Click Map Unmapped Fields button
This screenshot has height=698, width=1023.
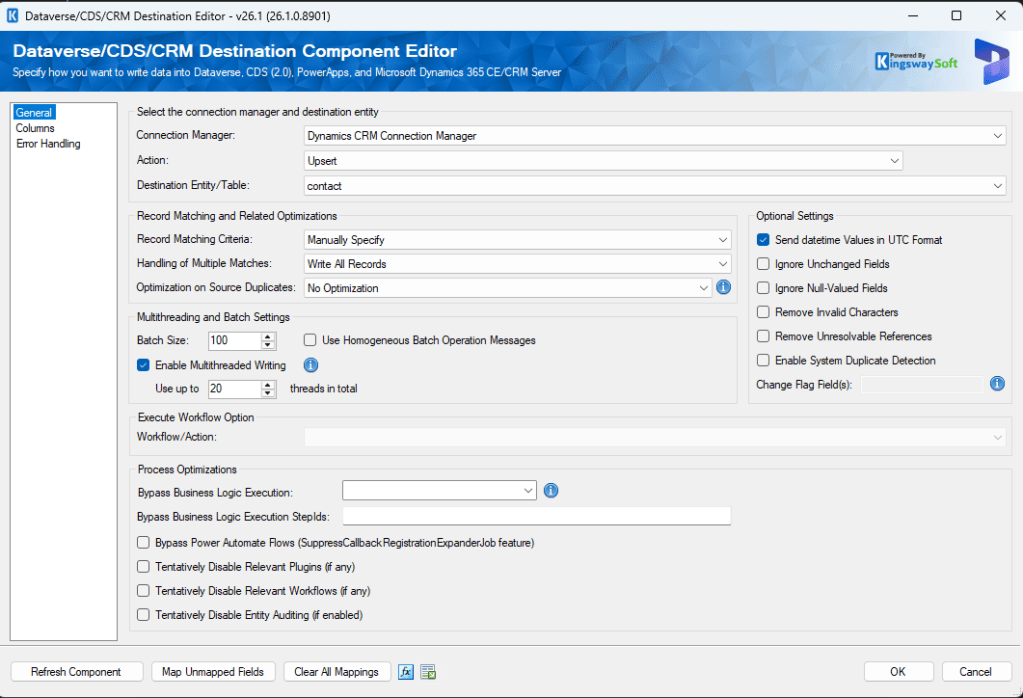(x=213, y=672)
